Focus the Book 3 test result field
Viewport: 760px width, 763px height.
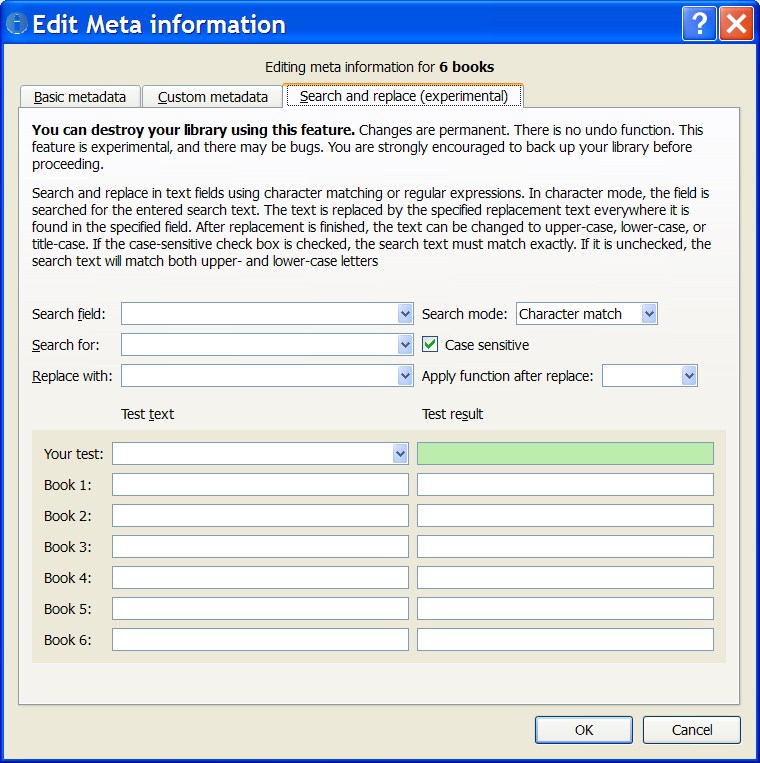pos(565,547)
